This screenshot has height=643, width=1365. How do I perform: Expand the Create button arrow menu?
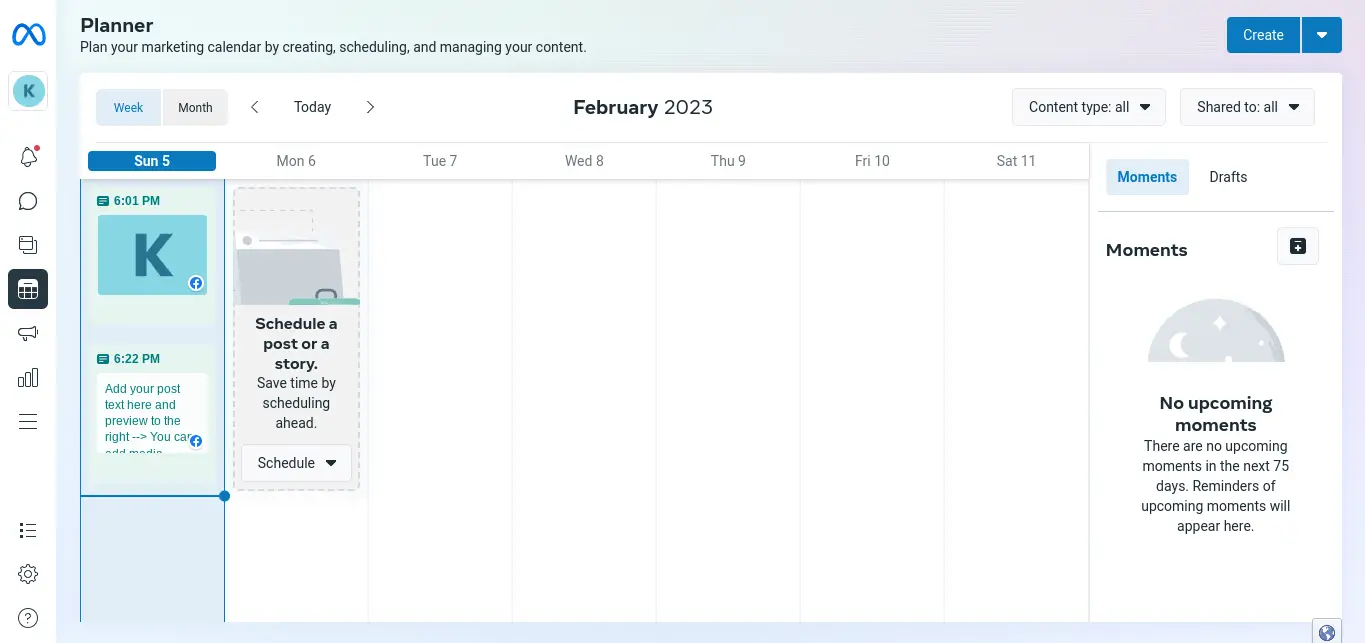click(1322, 35)
